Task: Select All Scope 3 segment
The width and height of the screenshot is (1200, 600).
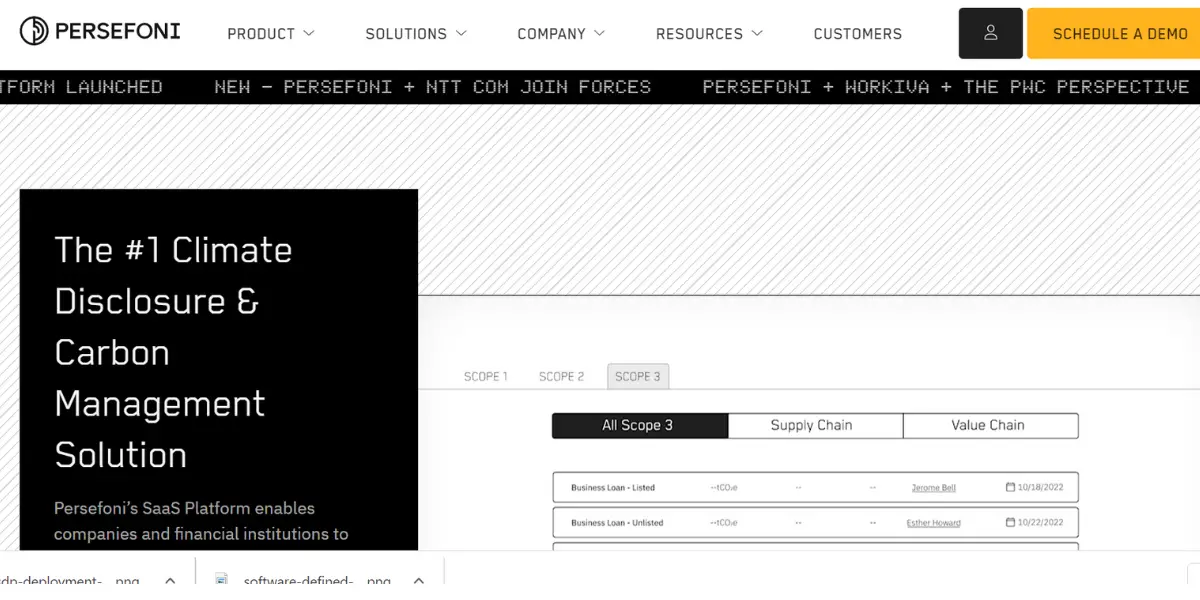Action: click(x=640, y=425)
